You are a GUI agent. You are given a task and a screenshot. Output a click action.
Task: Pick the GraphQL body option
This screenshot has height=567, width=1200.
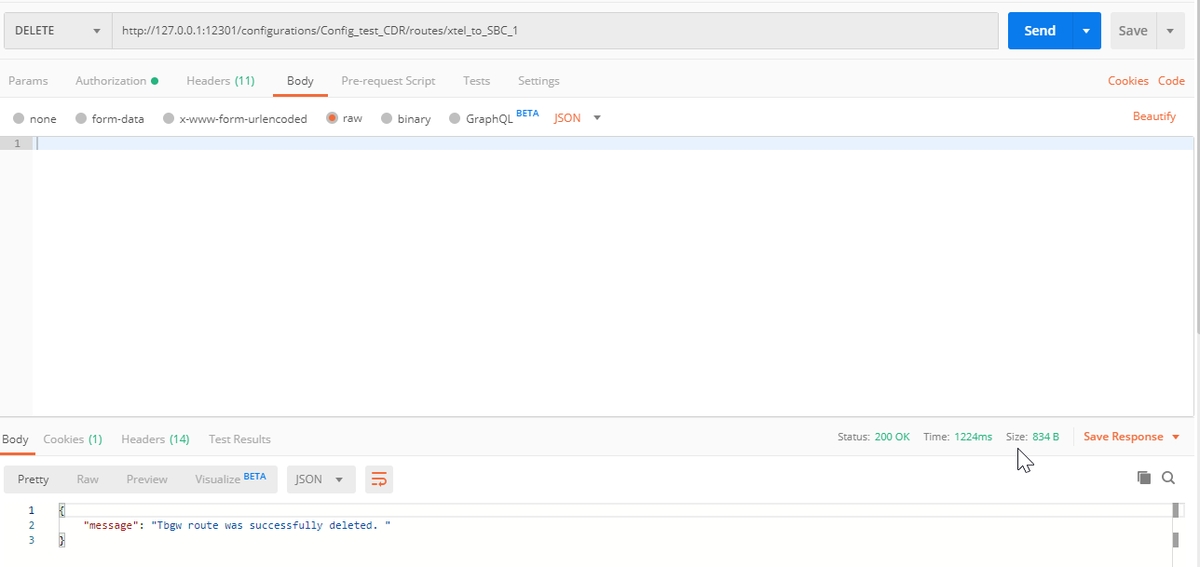coord(455,118)
